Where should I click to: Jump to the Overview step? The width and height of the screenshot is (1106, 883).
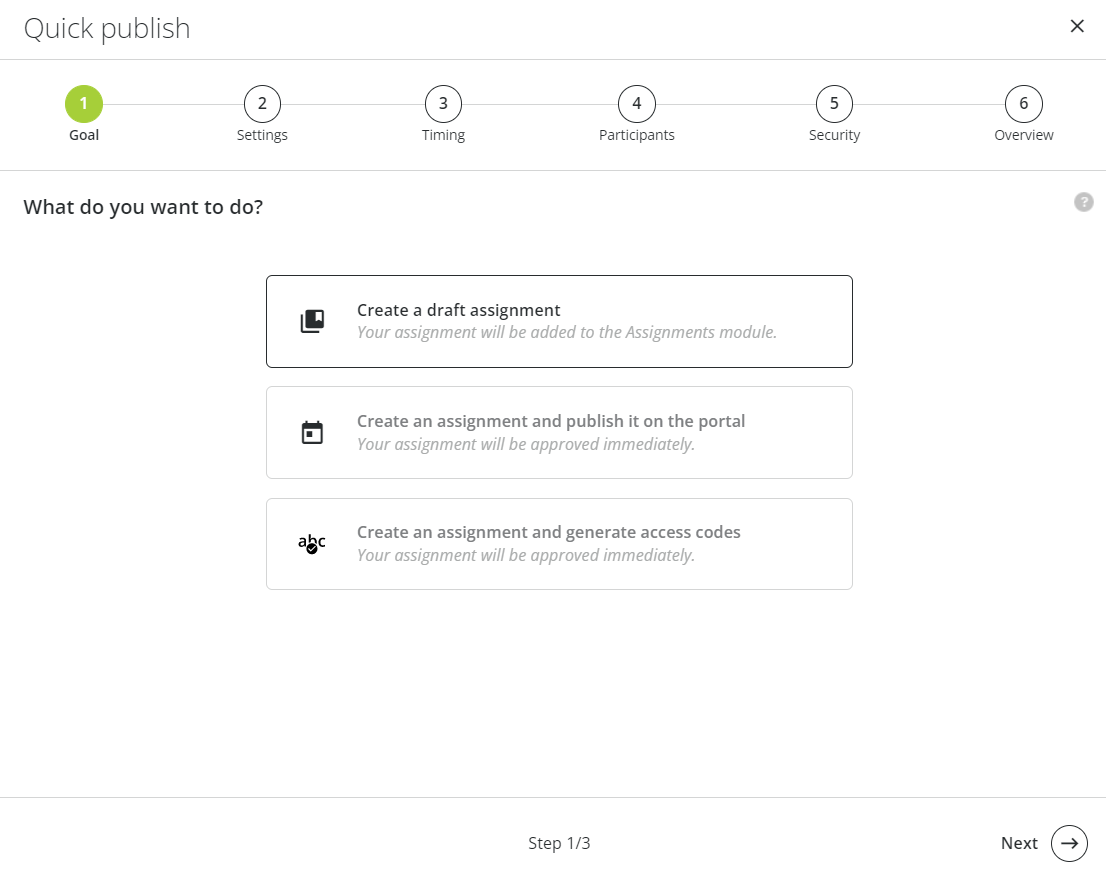coord(1023,103)
